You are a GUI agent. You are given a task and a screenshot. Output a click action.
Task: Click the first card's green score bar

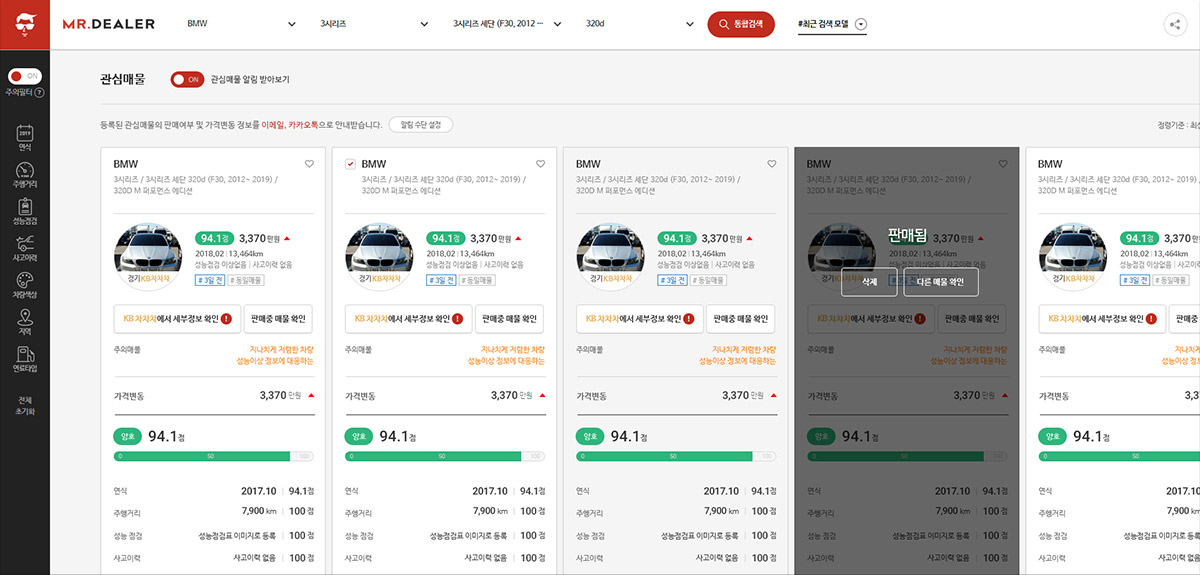point(214,456)
